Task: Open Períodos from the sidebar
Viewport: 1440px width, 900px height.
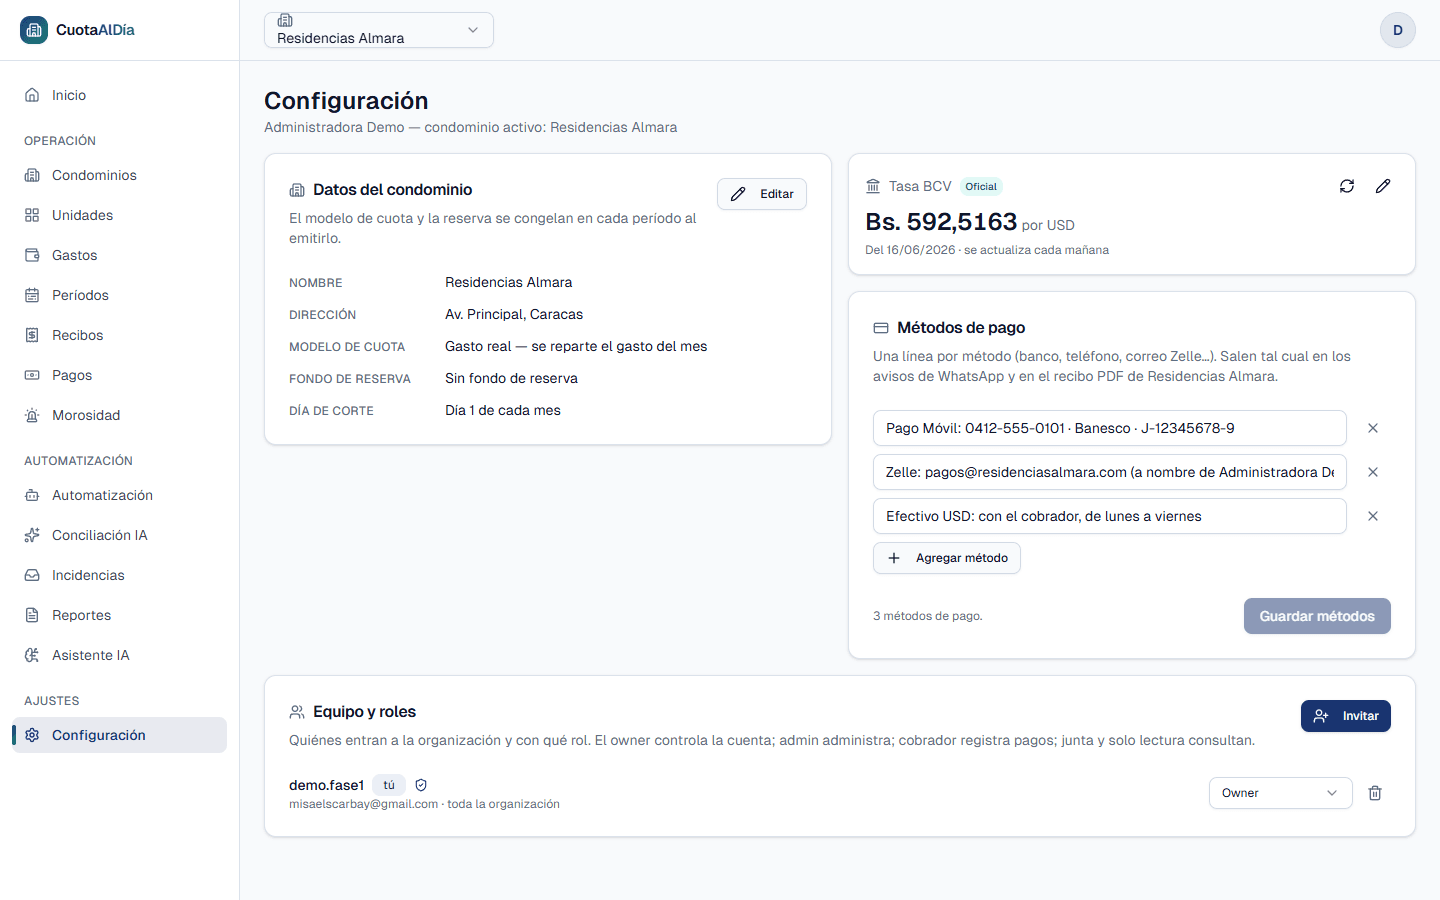Action: (x=120, y=295)
